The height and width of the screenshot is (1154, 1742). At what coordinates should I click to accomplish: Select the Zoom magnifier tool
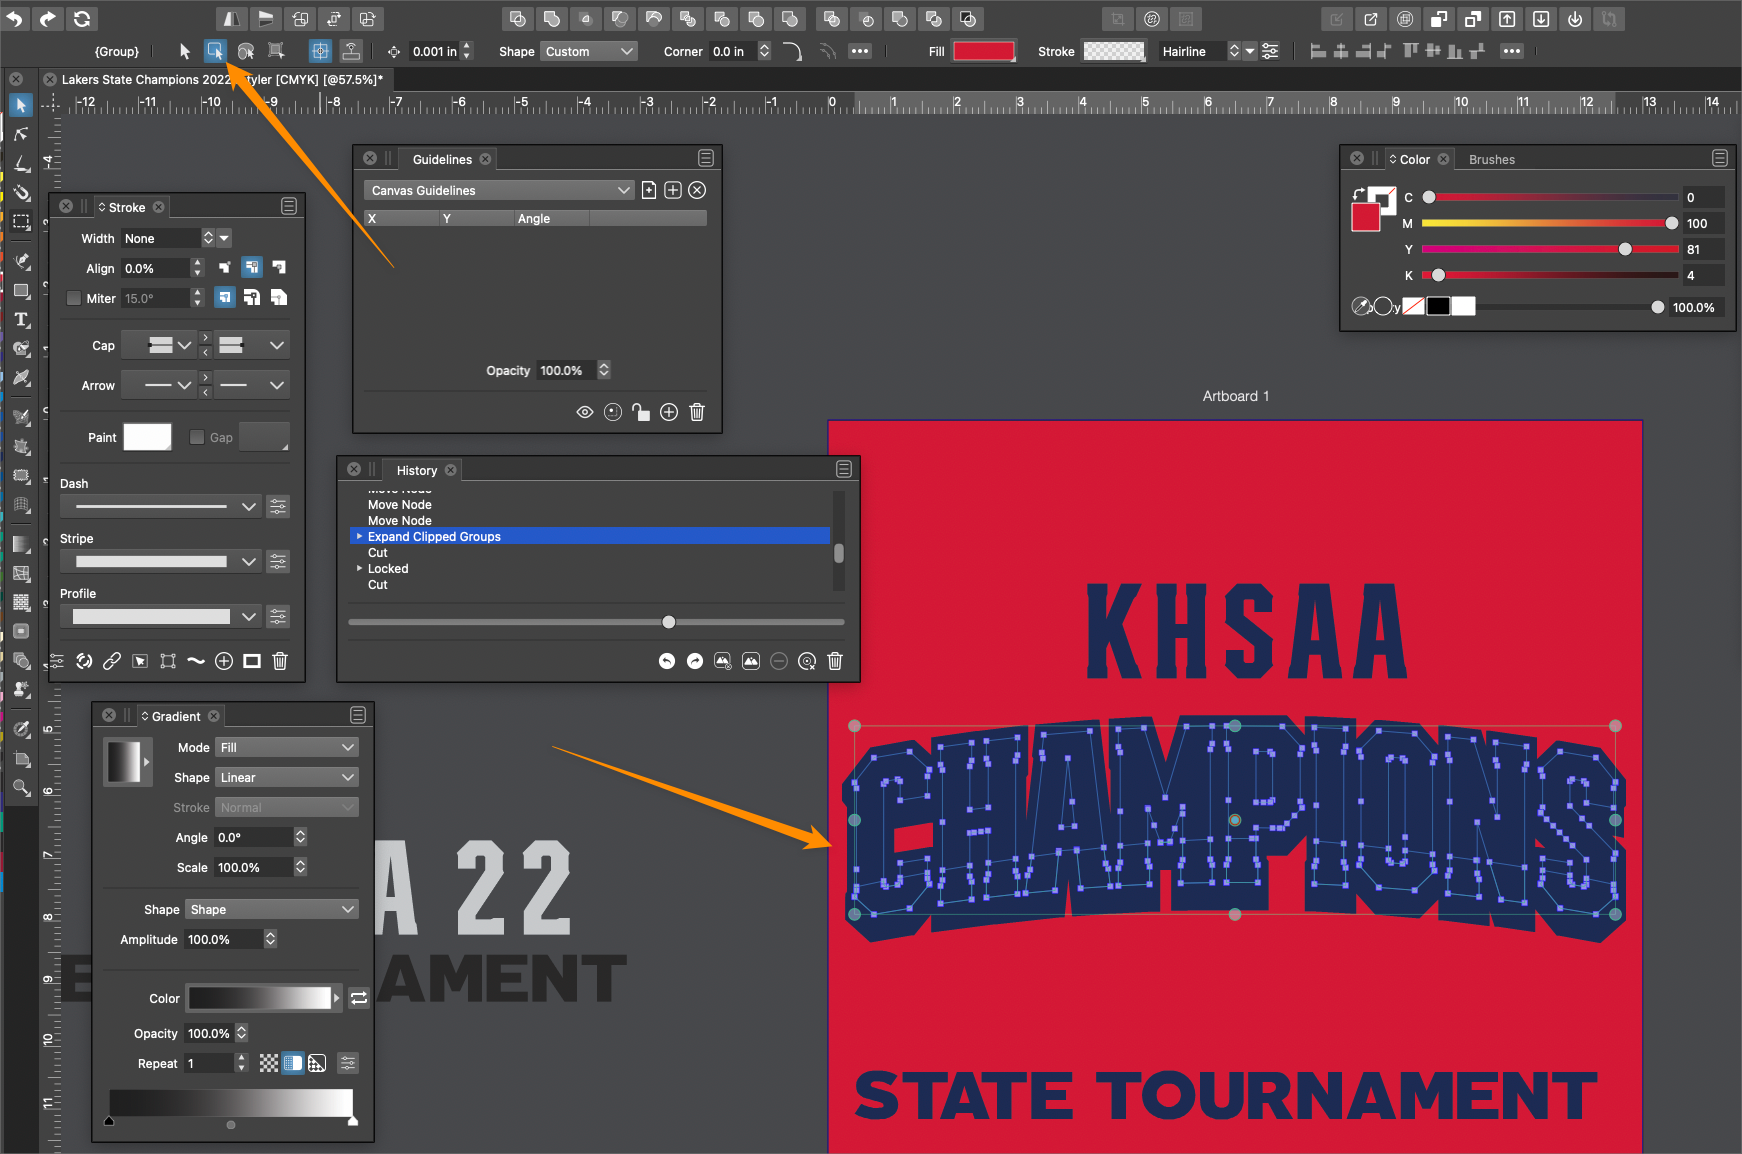pos(21,788)
